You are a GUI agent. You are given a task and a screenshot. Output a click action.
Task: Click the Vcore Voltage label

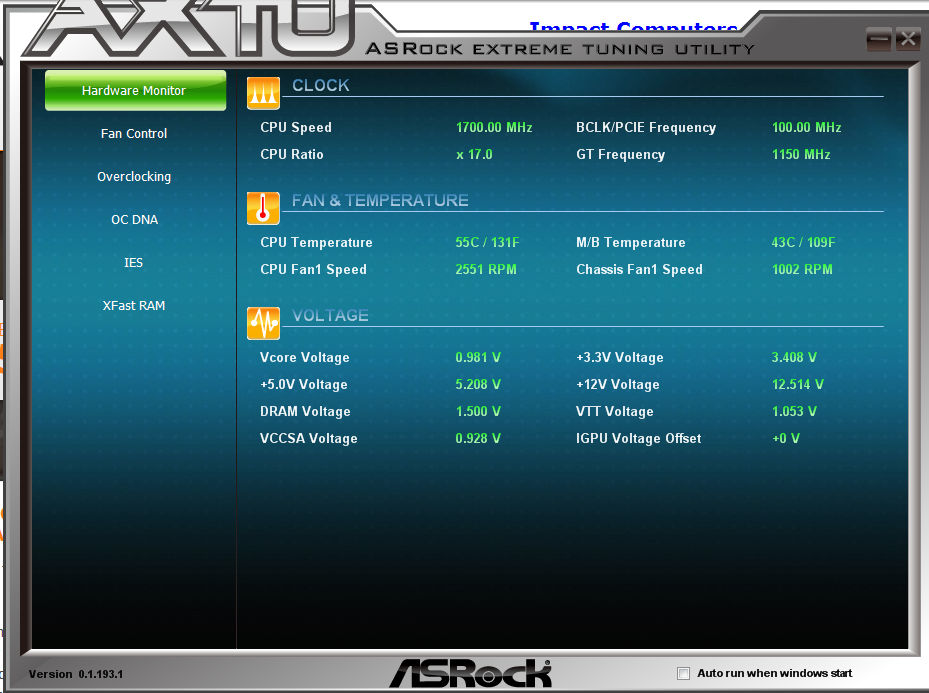click(x=305, y=358)
